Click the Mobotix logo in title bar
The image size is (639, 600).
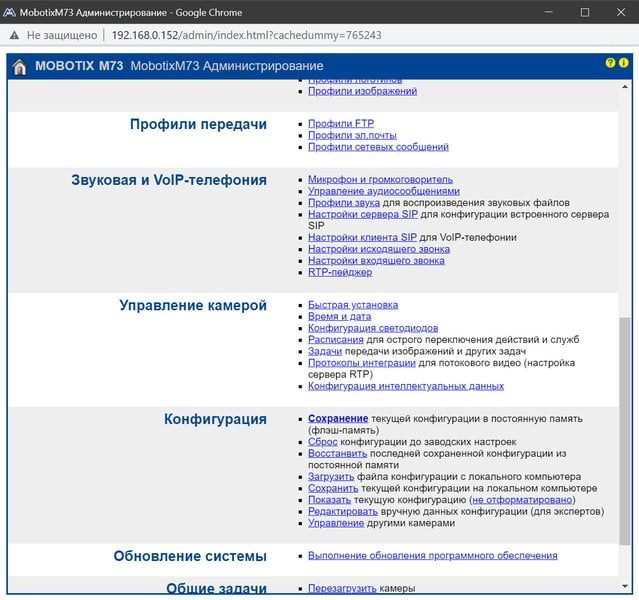click(x=9, y=12)
